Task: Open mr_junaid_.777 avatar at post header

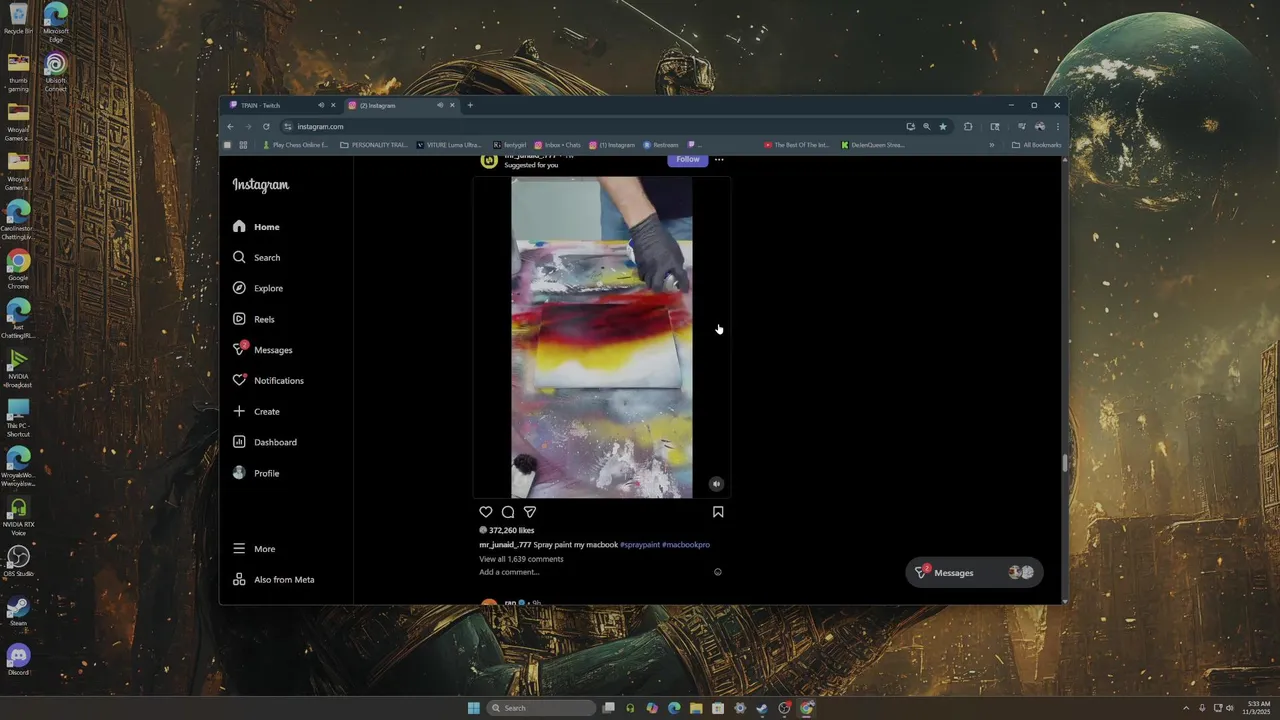Action: pos(489,160)
